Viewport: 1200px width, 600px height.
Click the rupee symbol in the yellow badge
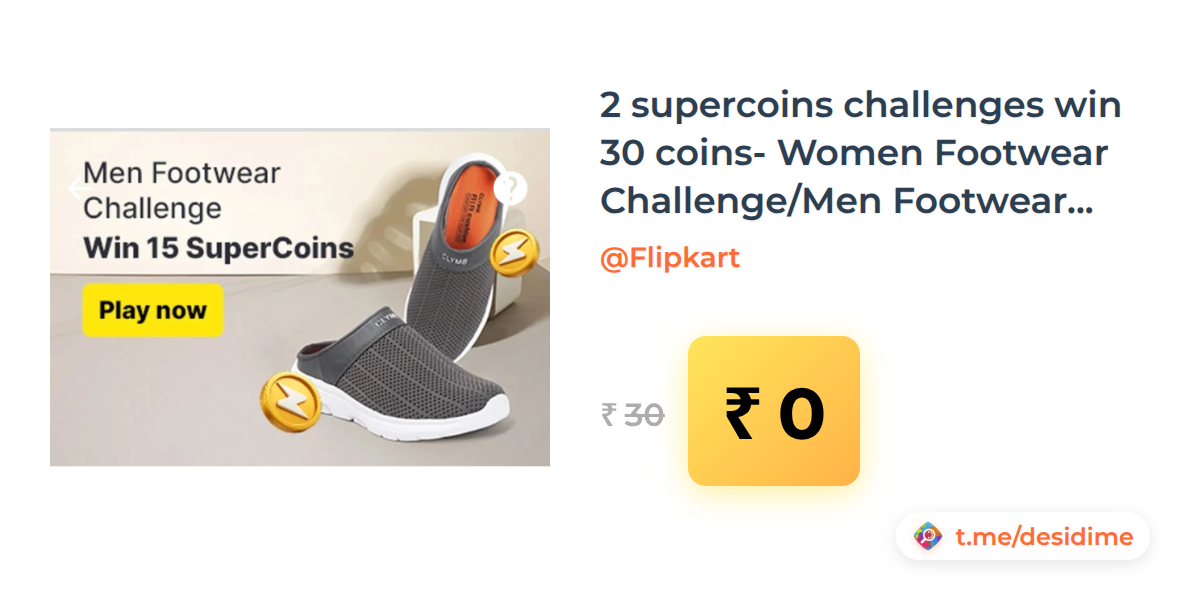(x=741, y=414)
